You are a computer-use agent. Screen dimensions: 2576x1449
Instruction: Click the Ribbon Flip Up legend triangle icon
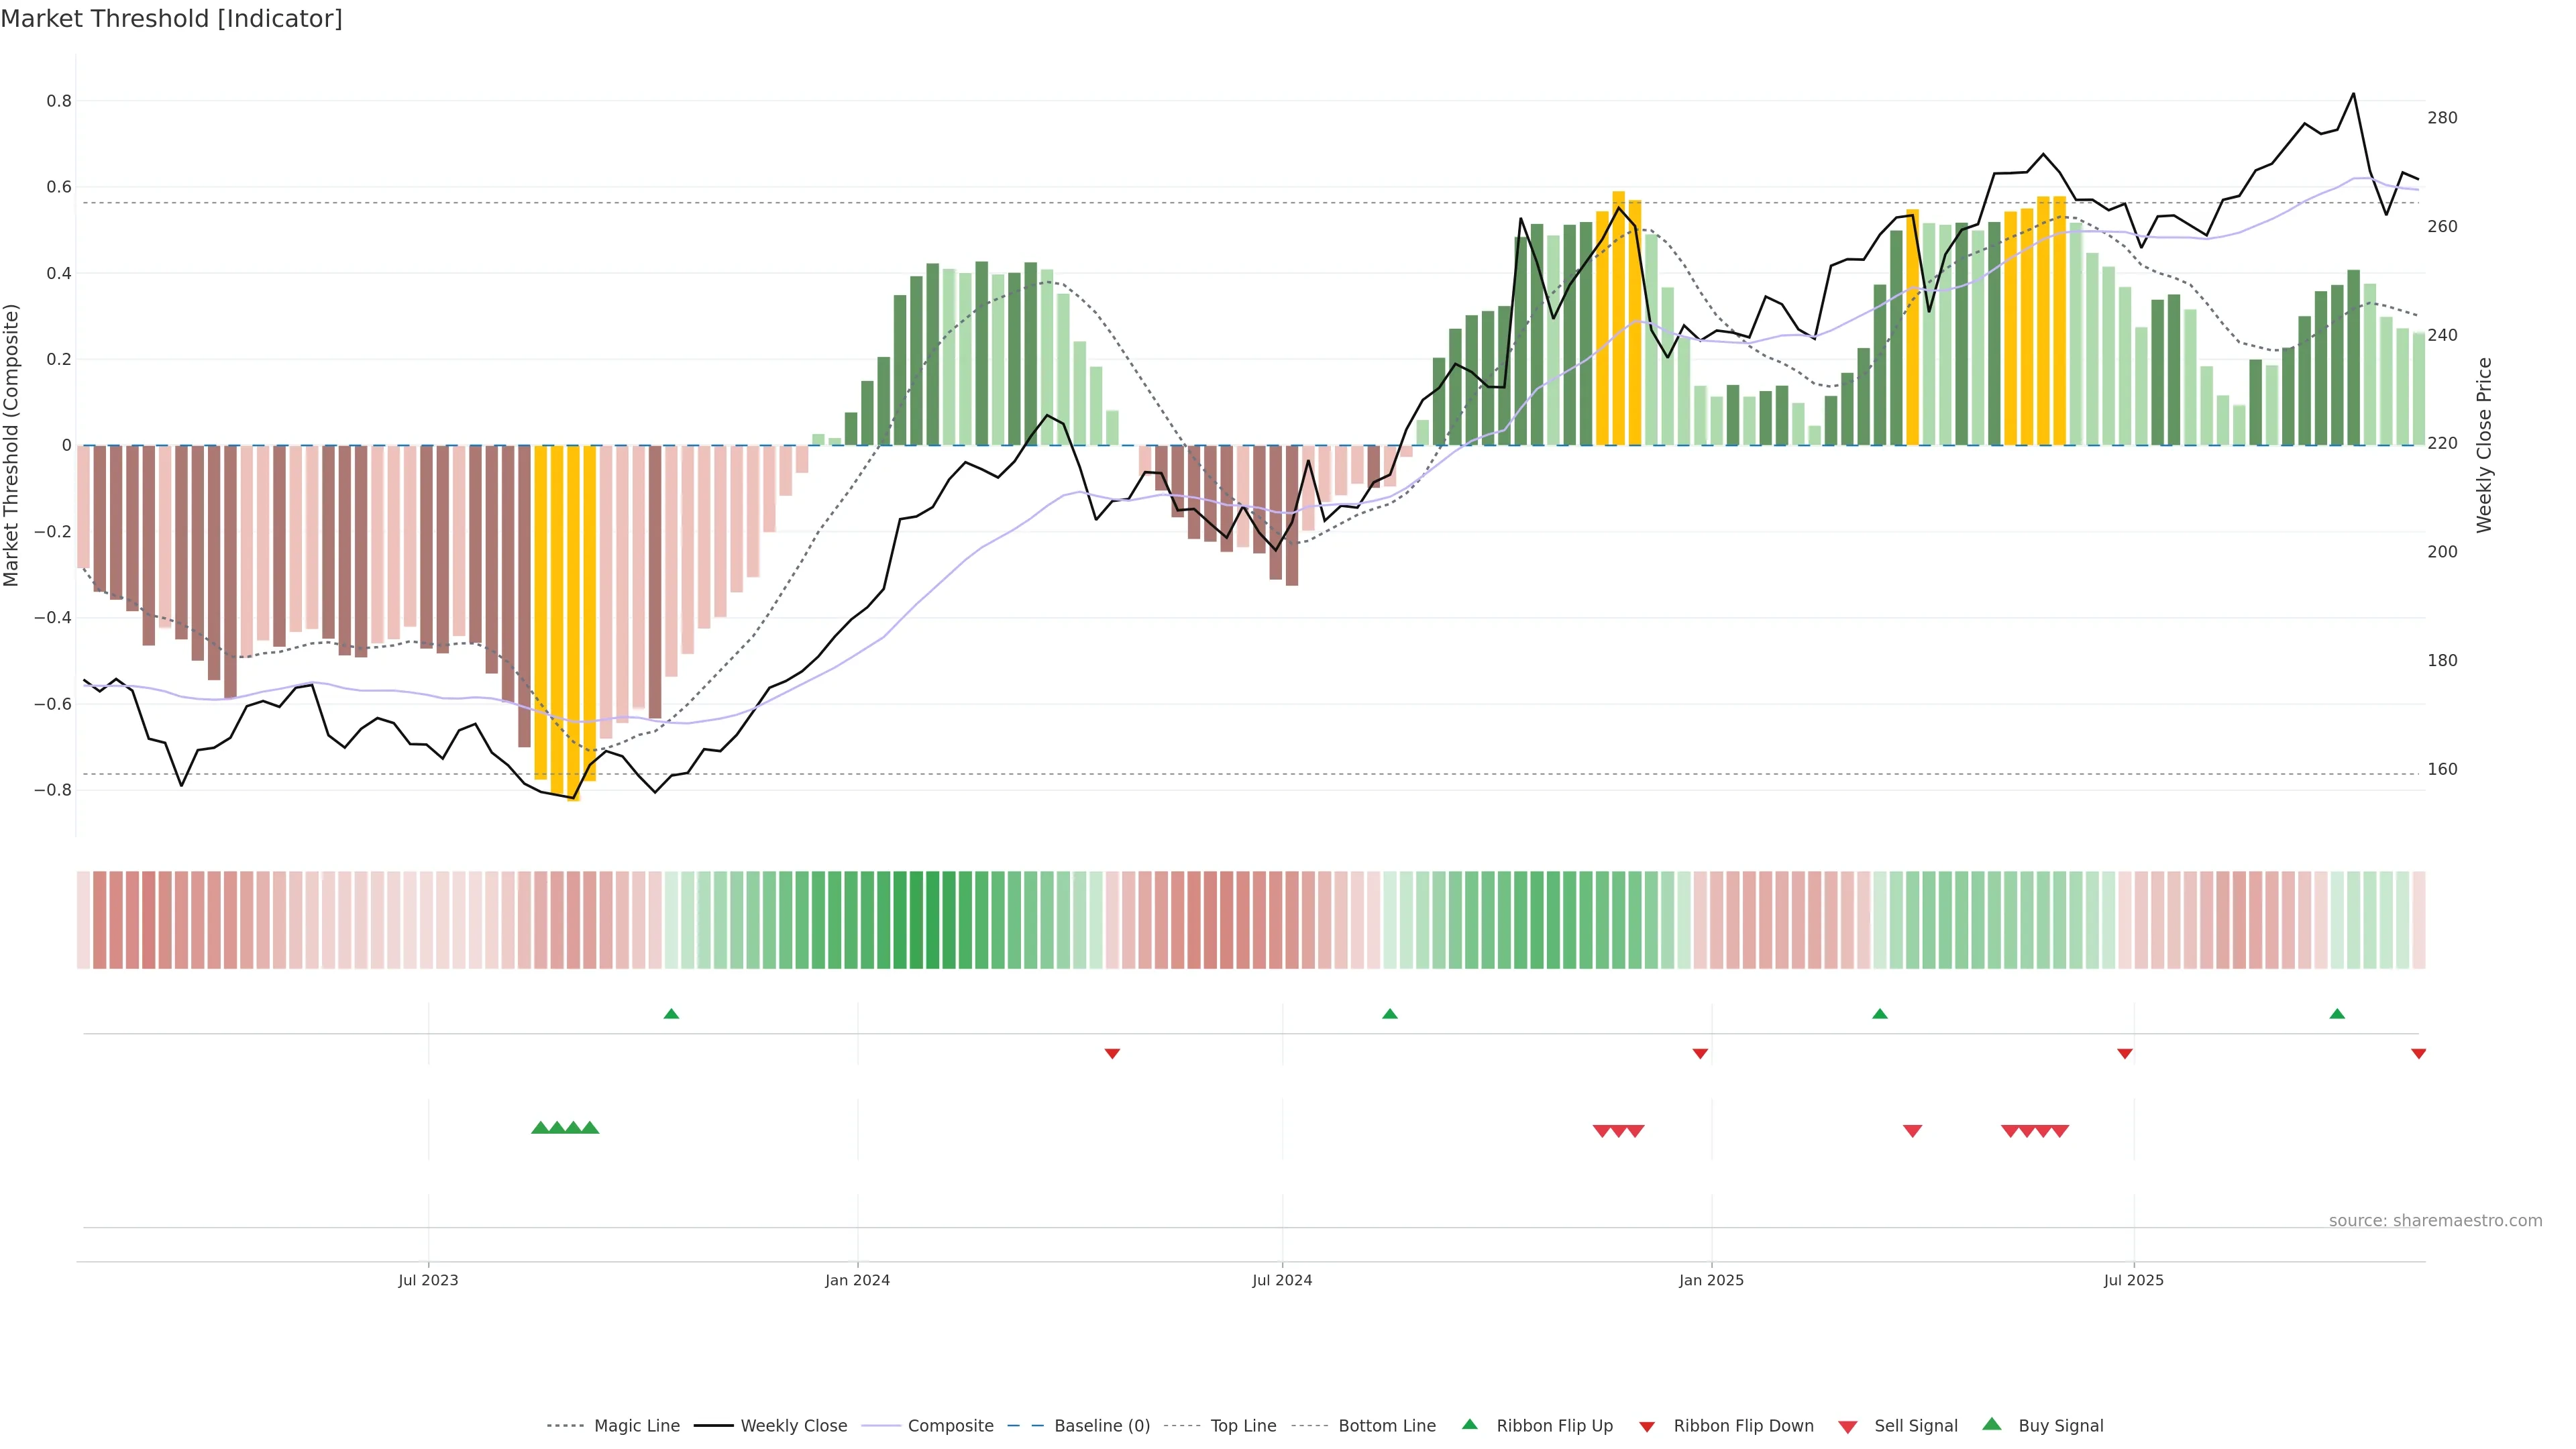[1469, 1424]
